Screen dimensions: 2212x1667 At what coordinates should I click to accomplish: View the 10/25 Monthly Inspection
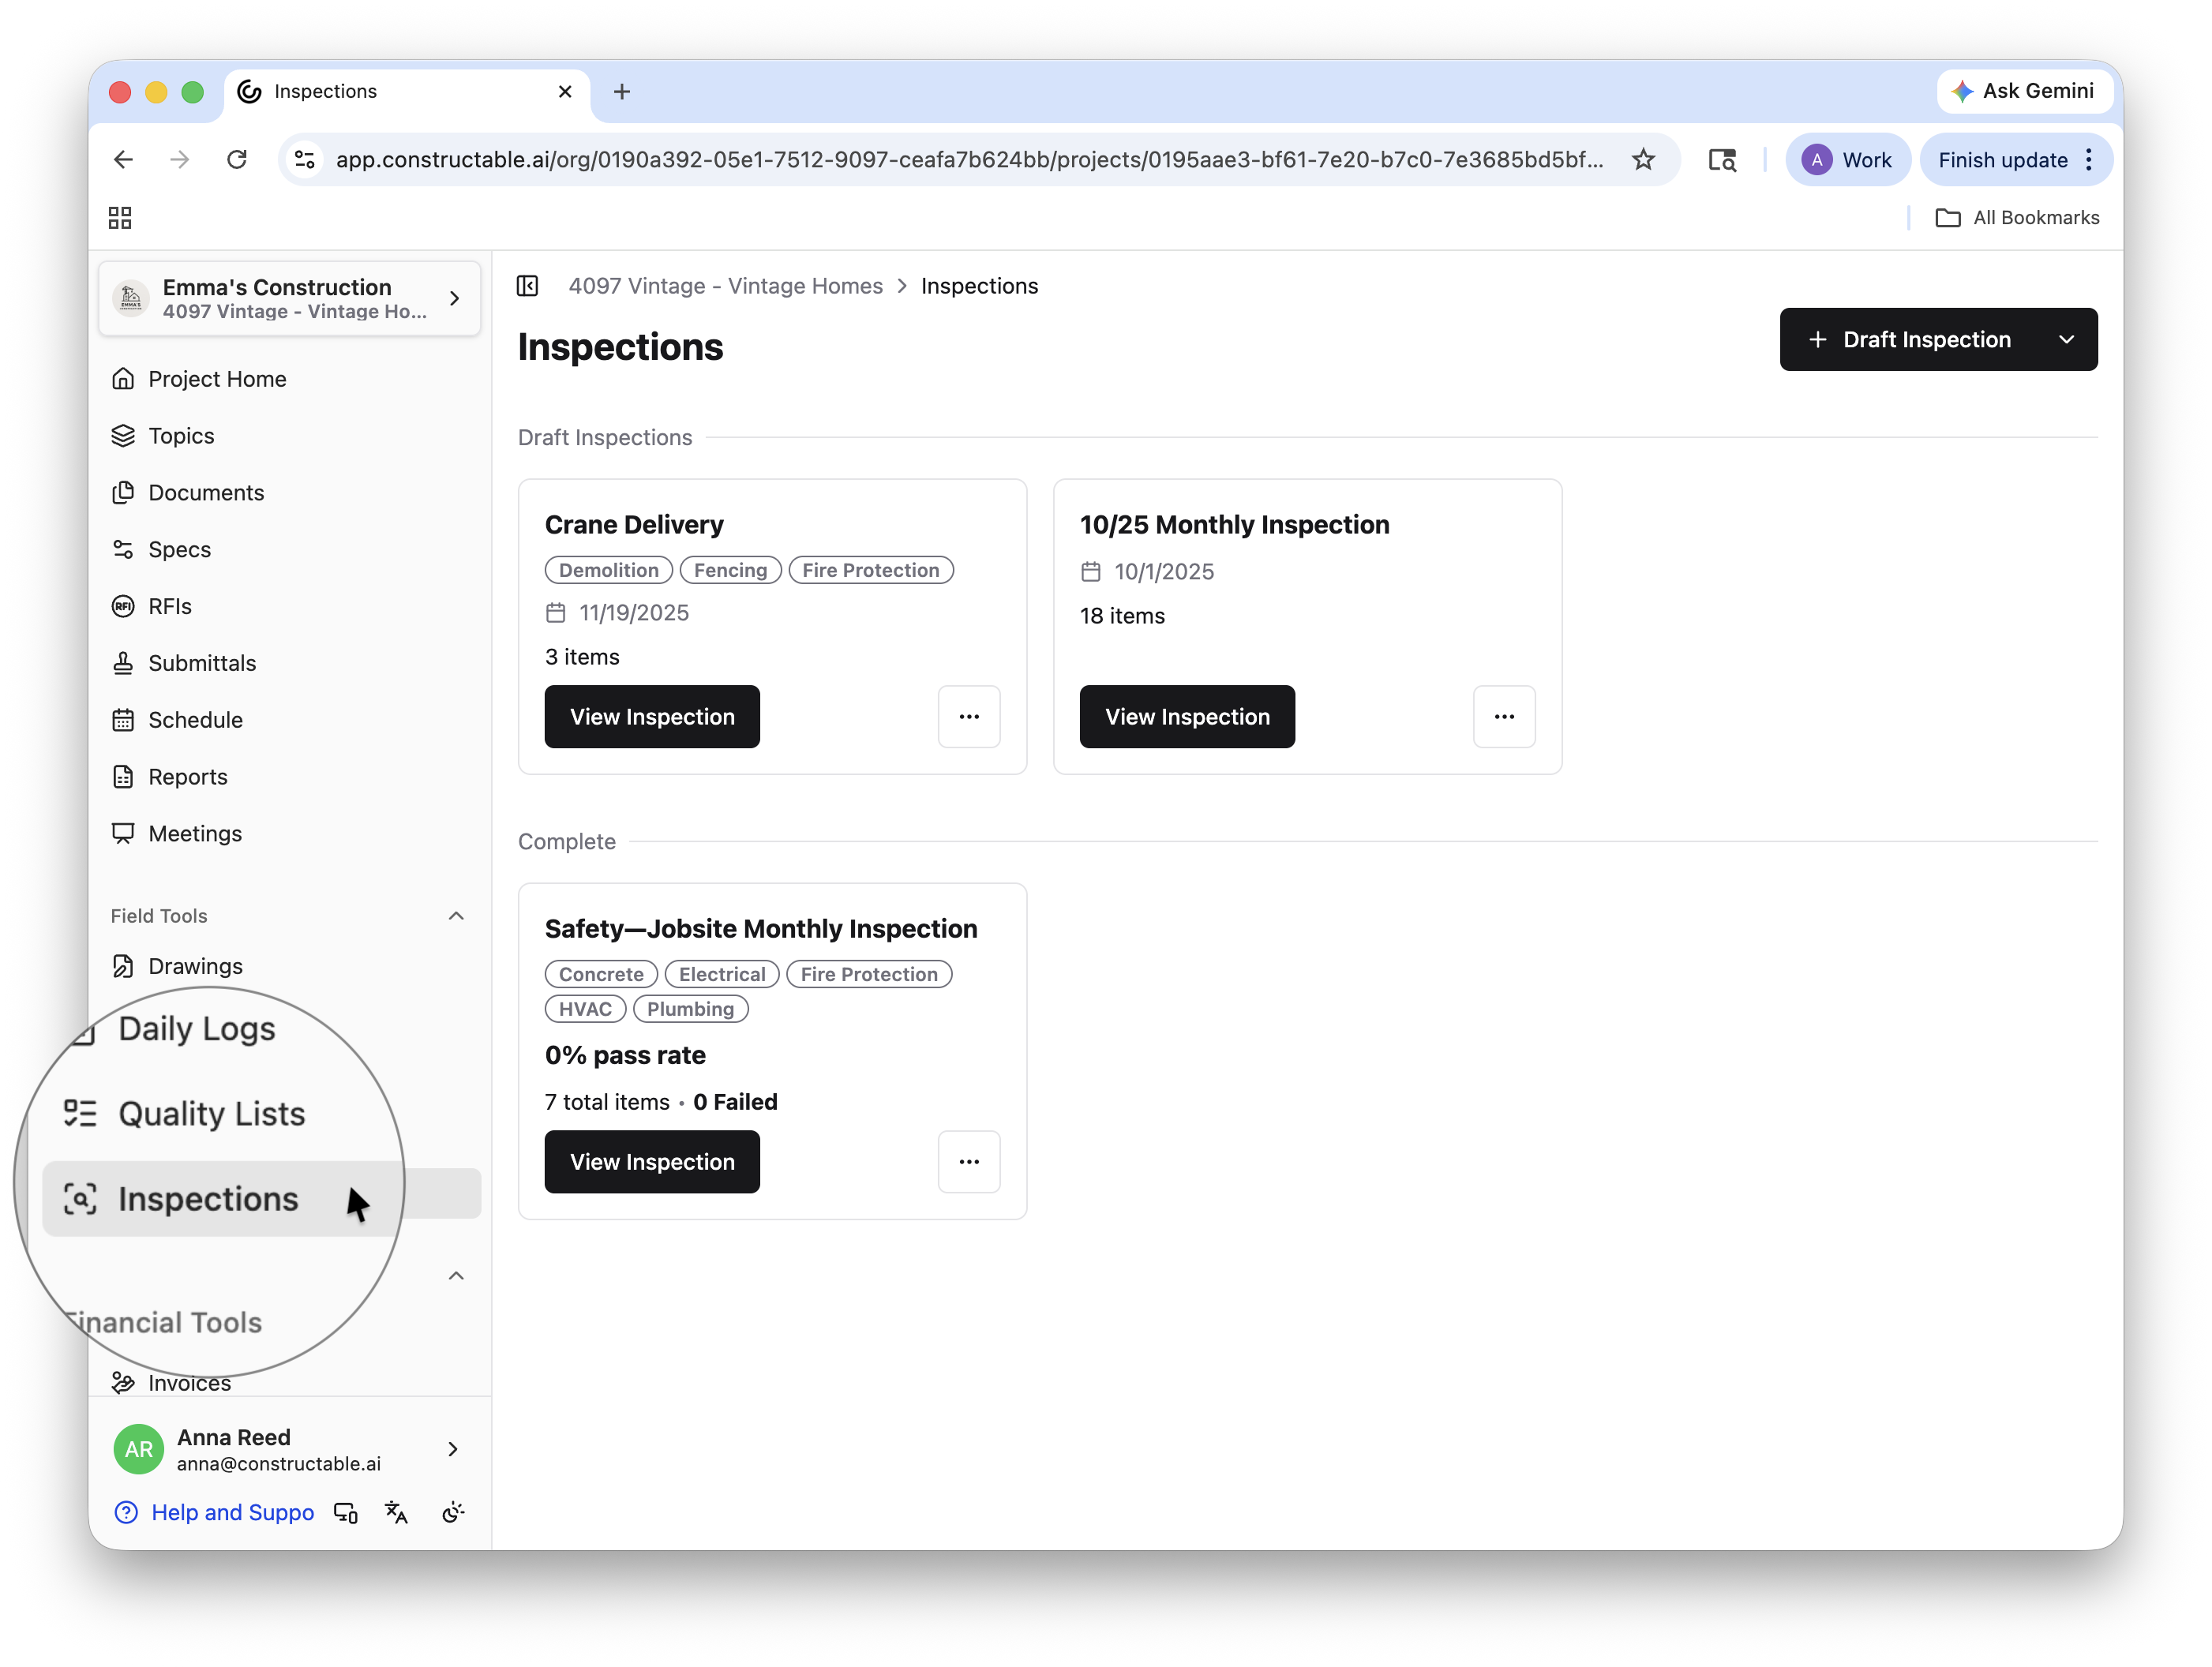(x=1187, y=717)
